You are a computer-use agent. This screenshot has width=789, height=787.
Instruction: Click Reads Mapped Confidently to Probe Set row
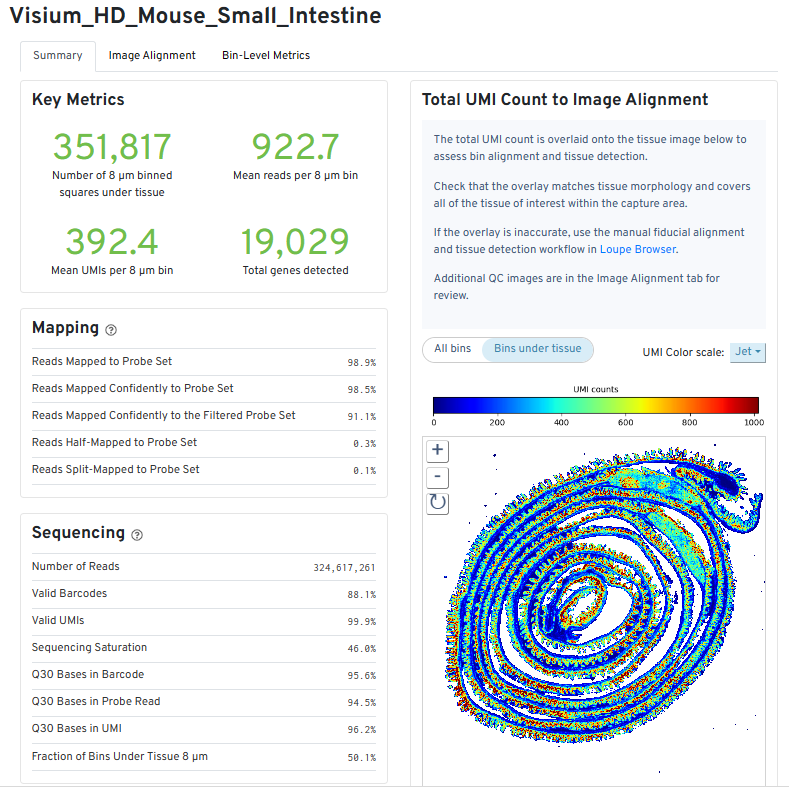(204, 389)
